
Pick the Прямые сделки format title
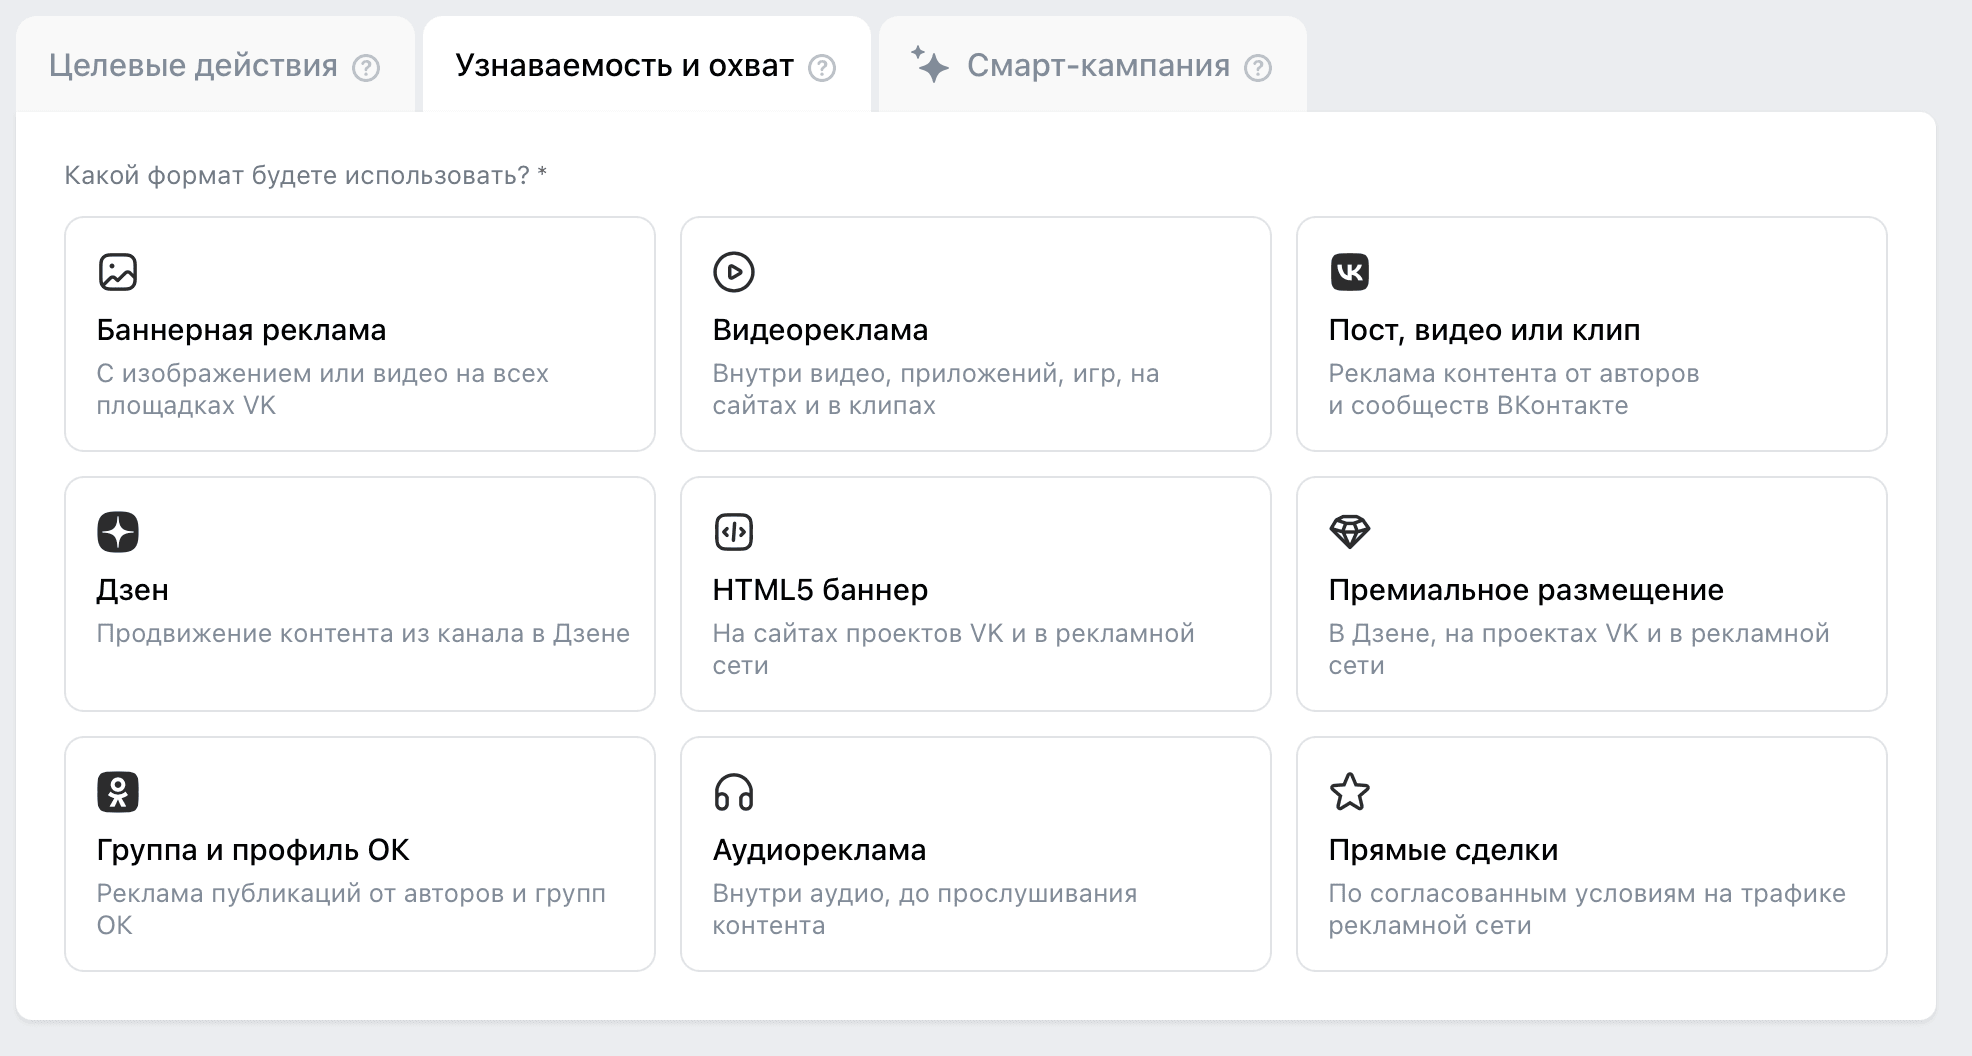point(1443,850)
